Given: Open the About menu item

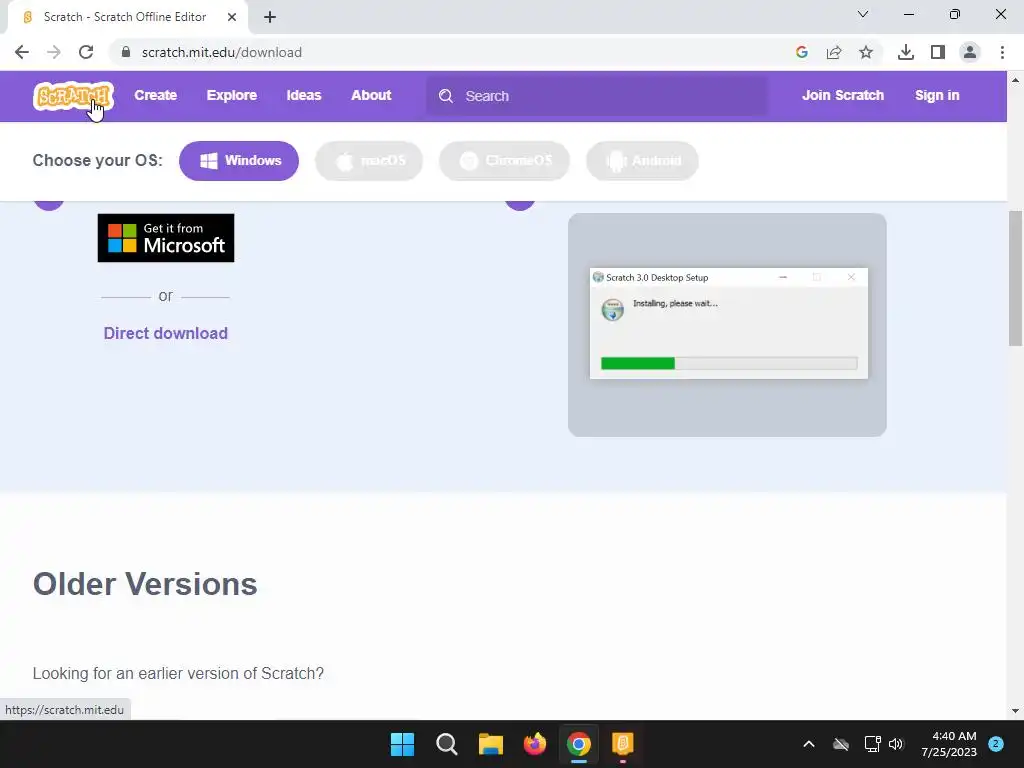Looking at the screenshot, I should [371, 95].
